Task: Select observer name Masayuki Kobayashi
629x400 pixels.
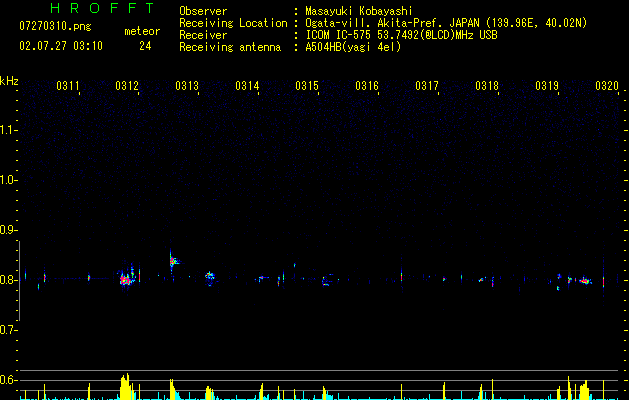Action: (359, 11)
